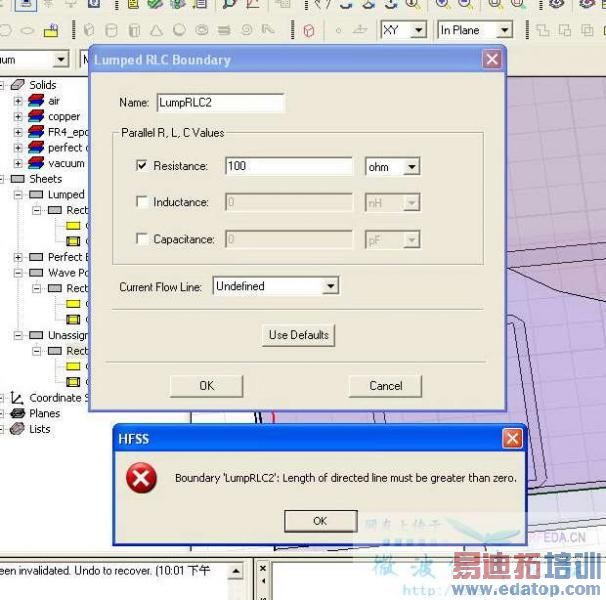Expand the Perfect E sheets node
Screen dimensions: 606x600
[17, 257]
